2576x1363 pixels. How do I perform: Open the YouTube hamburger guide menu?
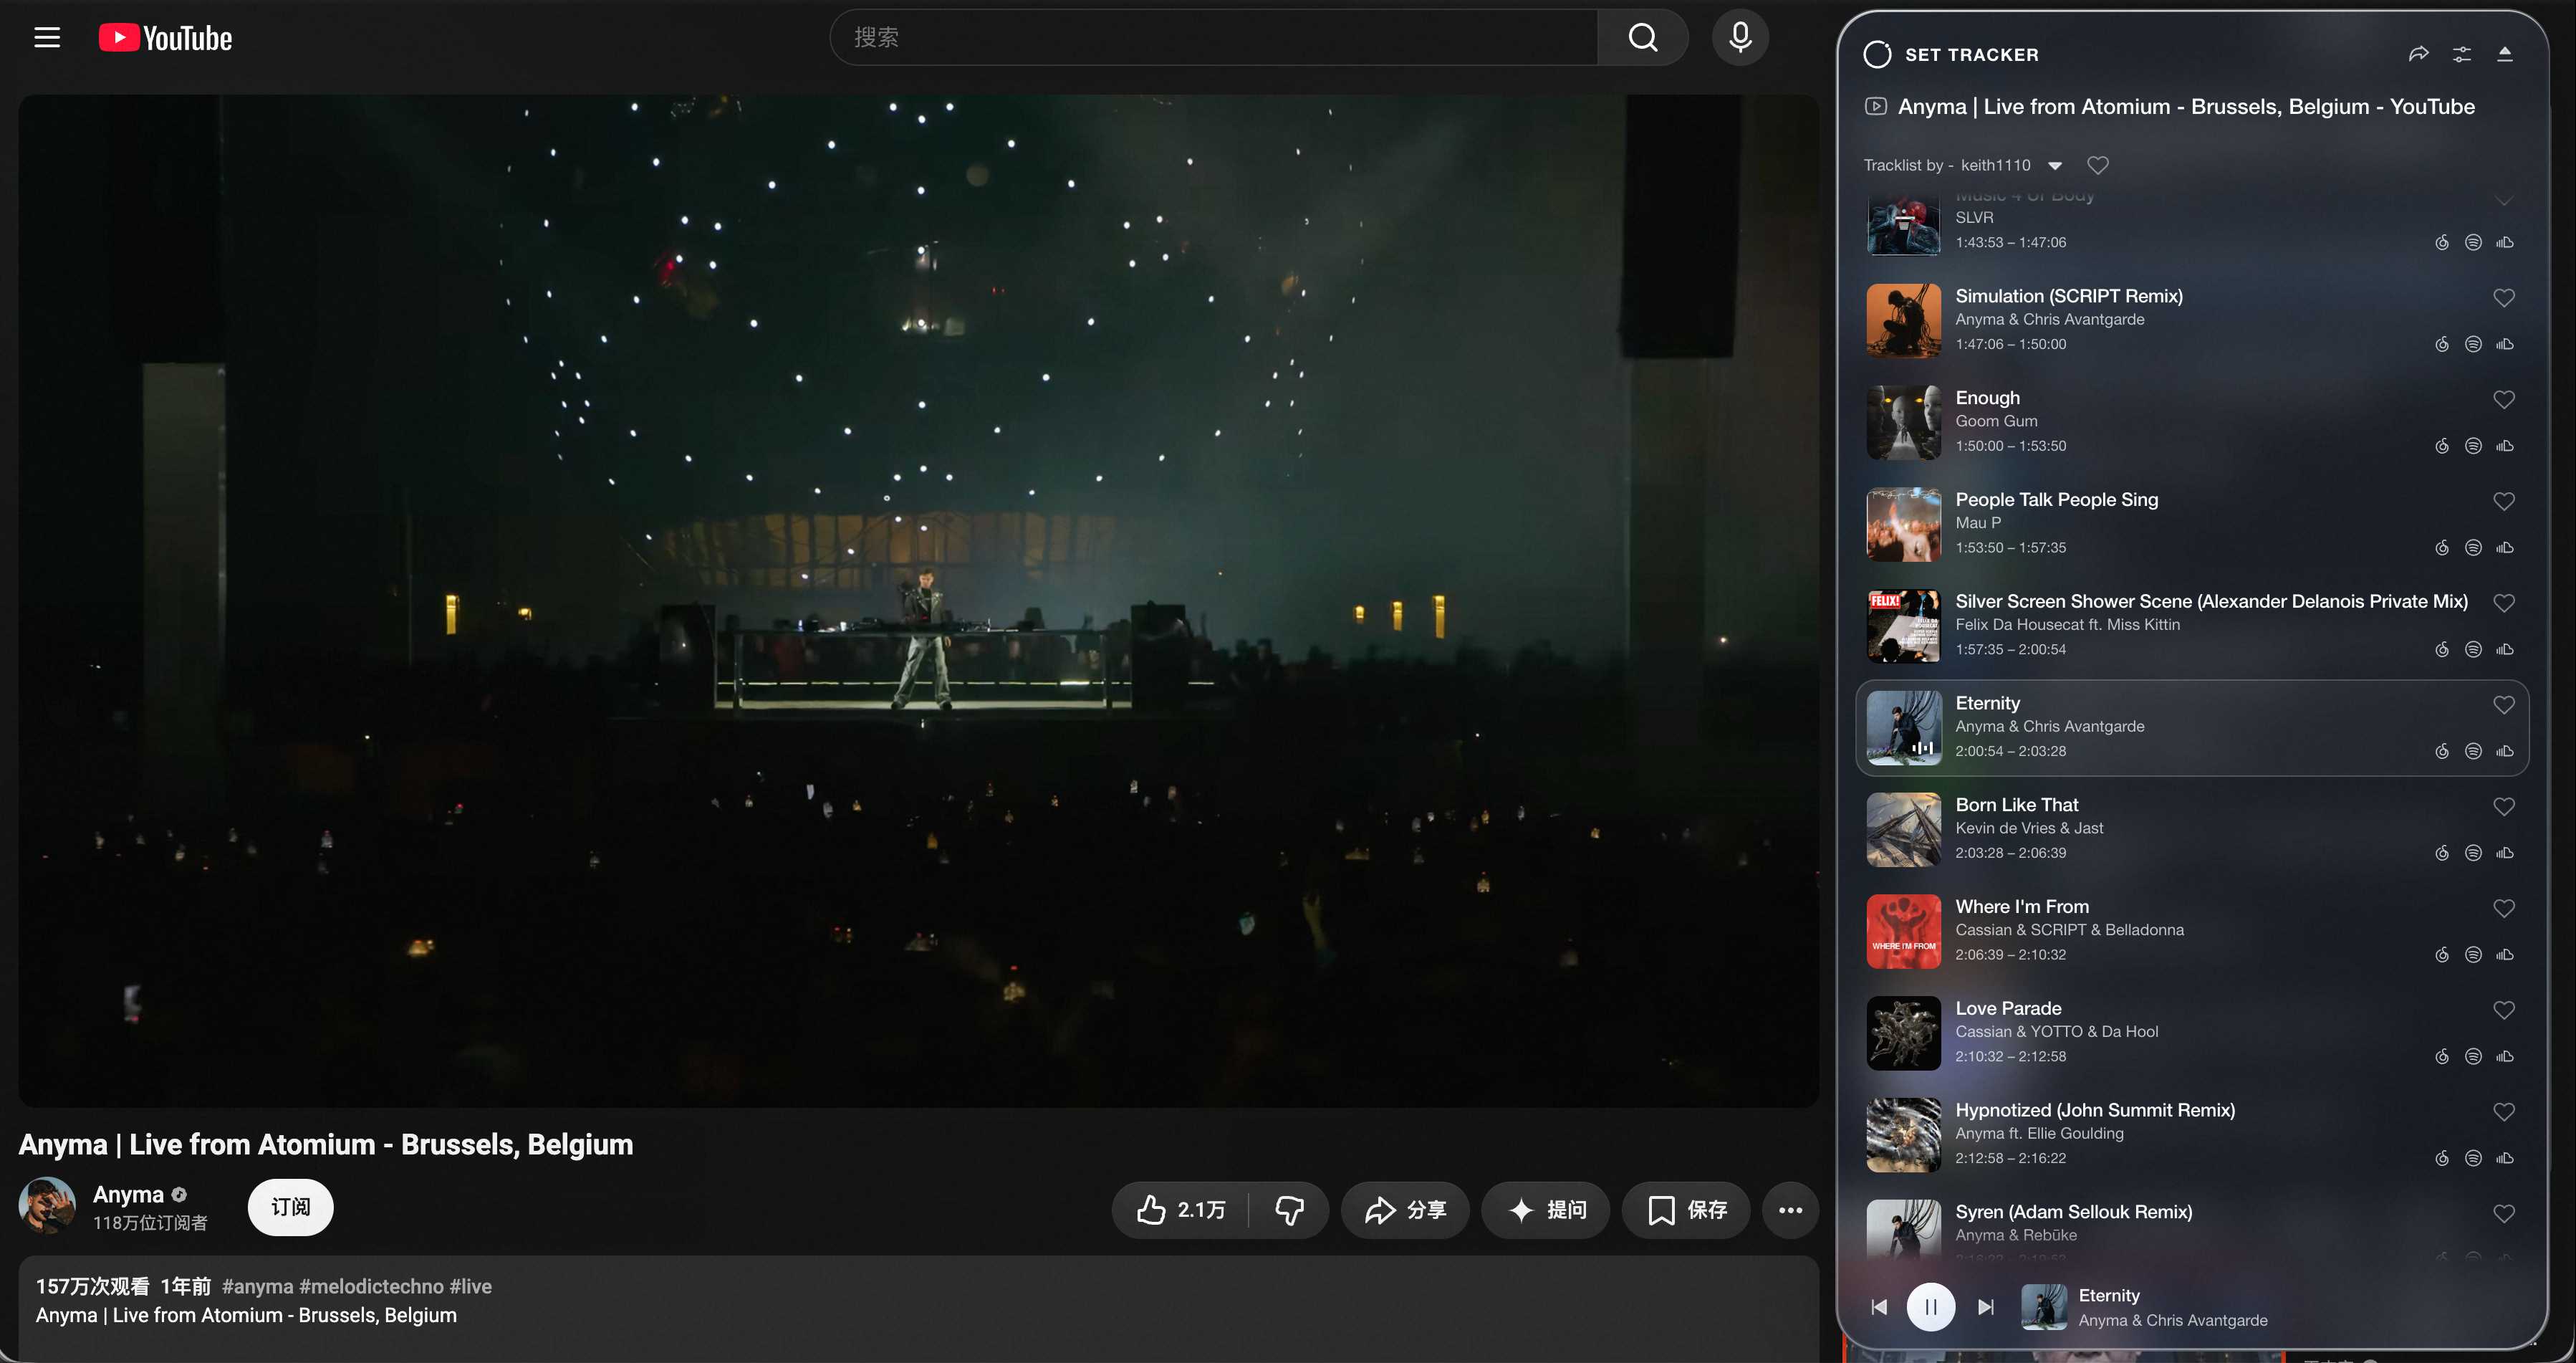[47, 38]
